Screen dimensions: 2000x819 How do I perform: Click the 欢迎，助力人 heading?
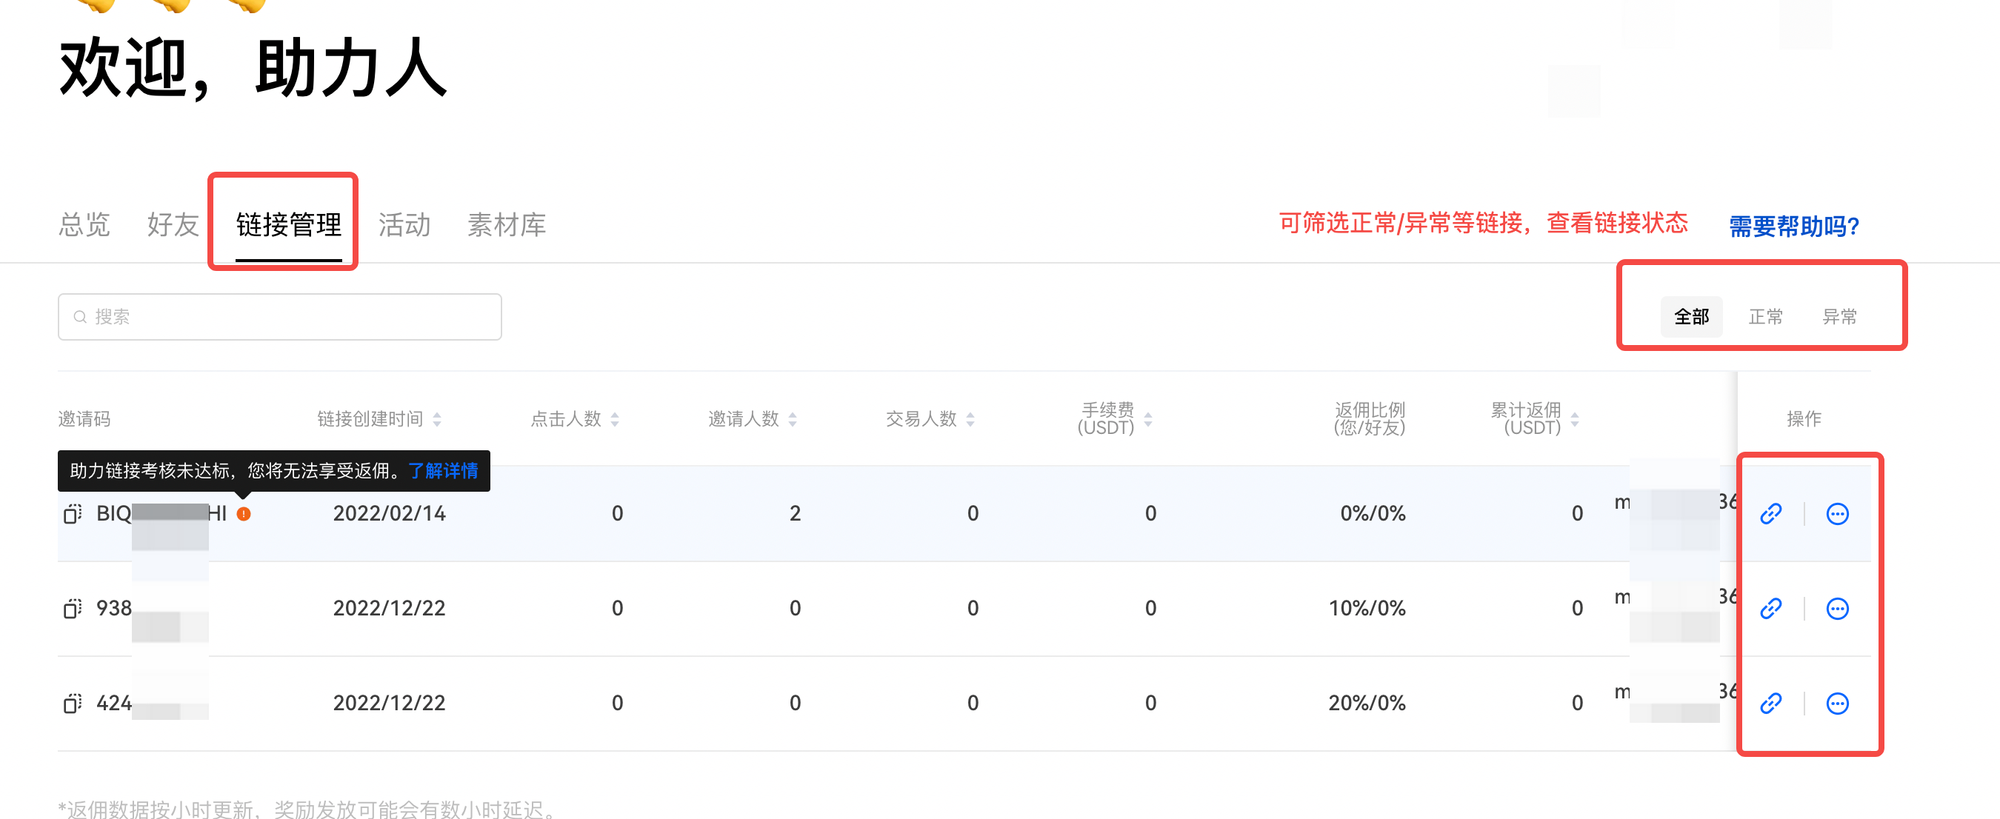tap(253, 70)
